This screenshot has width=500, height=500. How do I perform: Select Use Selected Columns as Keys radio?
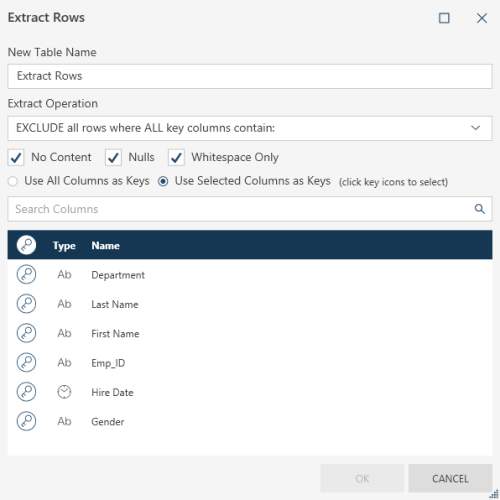pyautogui.click(x=163, y=181)
